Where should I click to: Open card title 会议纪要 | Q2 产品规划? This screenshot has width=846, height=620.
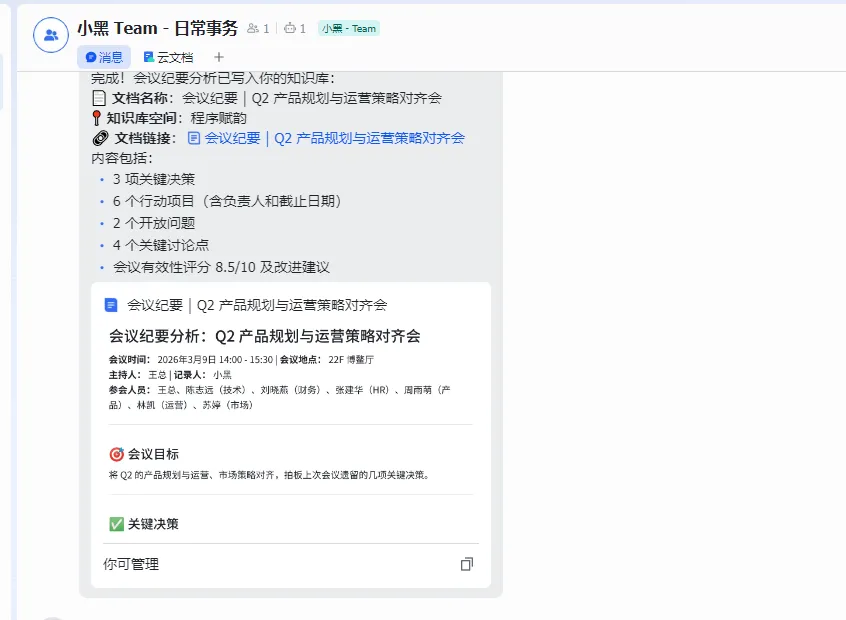[x=257, y=305]
